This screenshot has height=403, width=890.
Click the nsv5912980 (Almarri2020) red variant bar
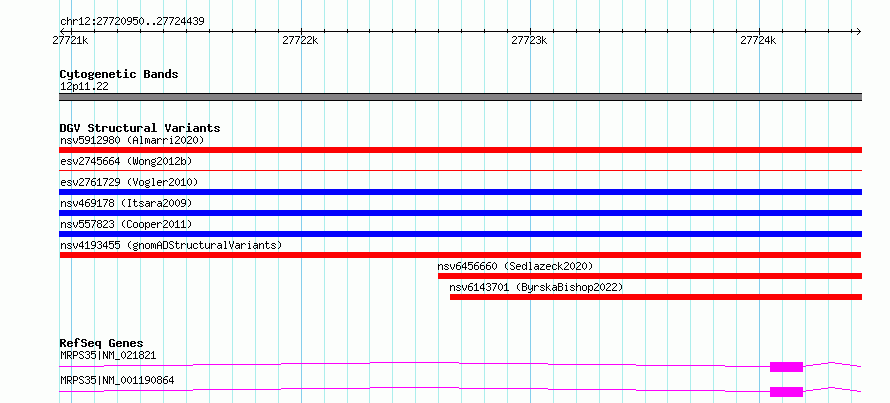tap(460, 150)
